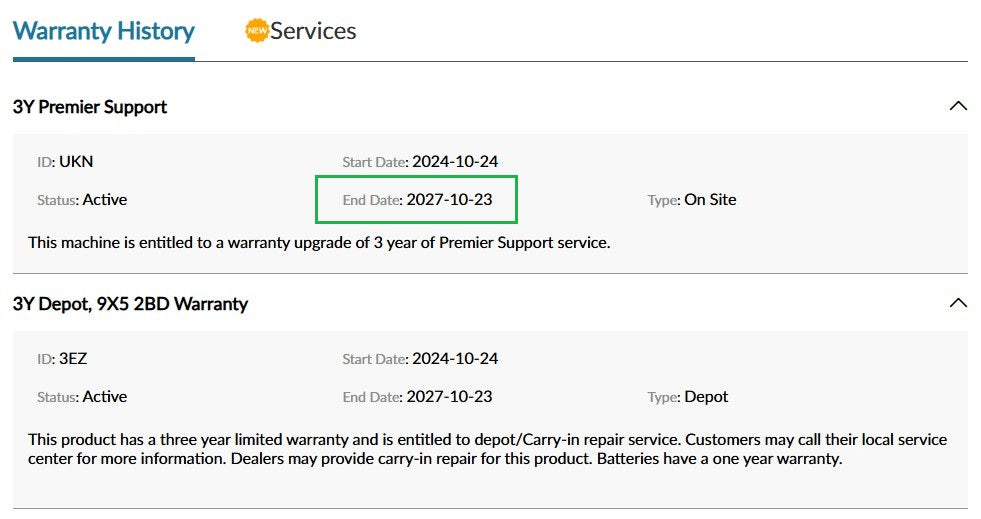Click the orange NEW badge icon
Image resolution: width=981 pixels, height=519 pixels.
pyautogui.click(x=257, y=31)
